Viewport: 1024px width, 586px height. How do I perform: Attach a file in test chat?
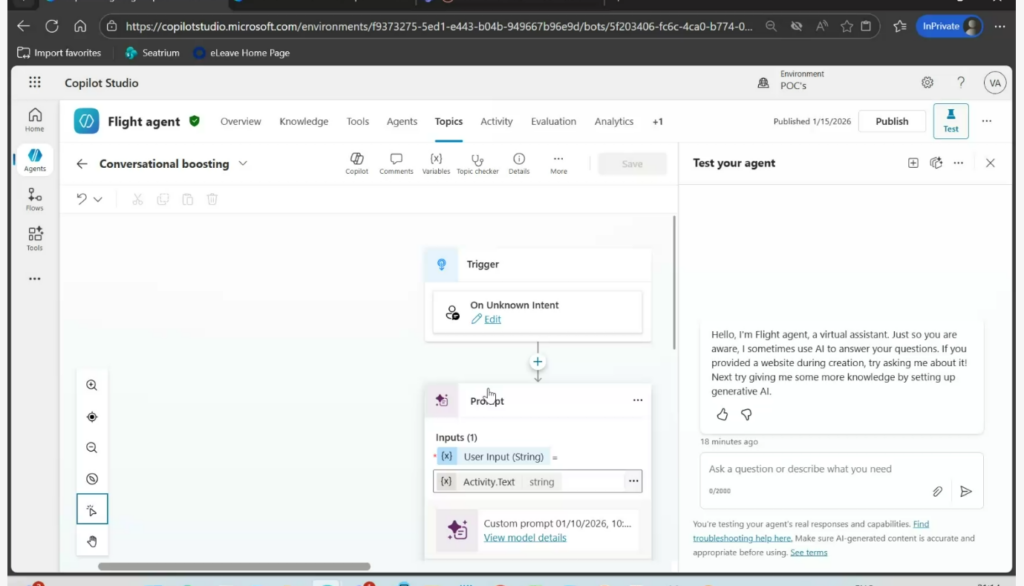pyautogui.click(x=938, y=491)
